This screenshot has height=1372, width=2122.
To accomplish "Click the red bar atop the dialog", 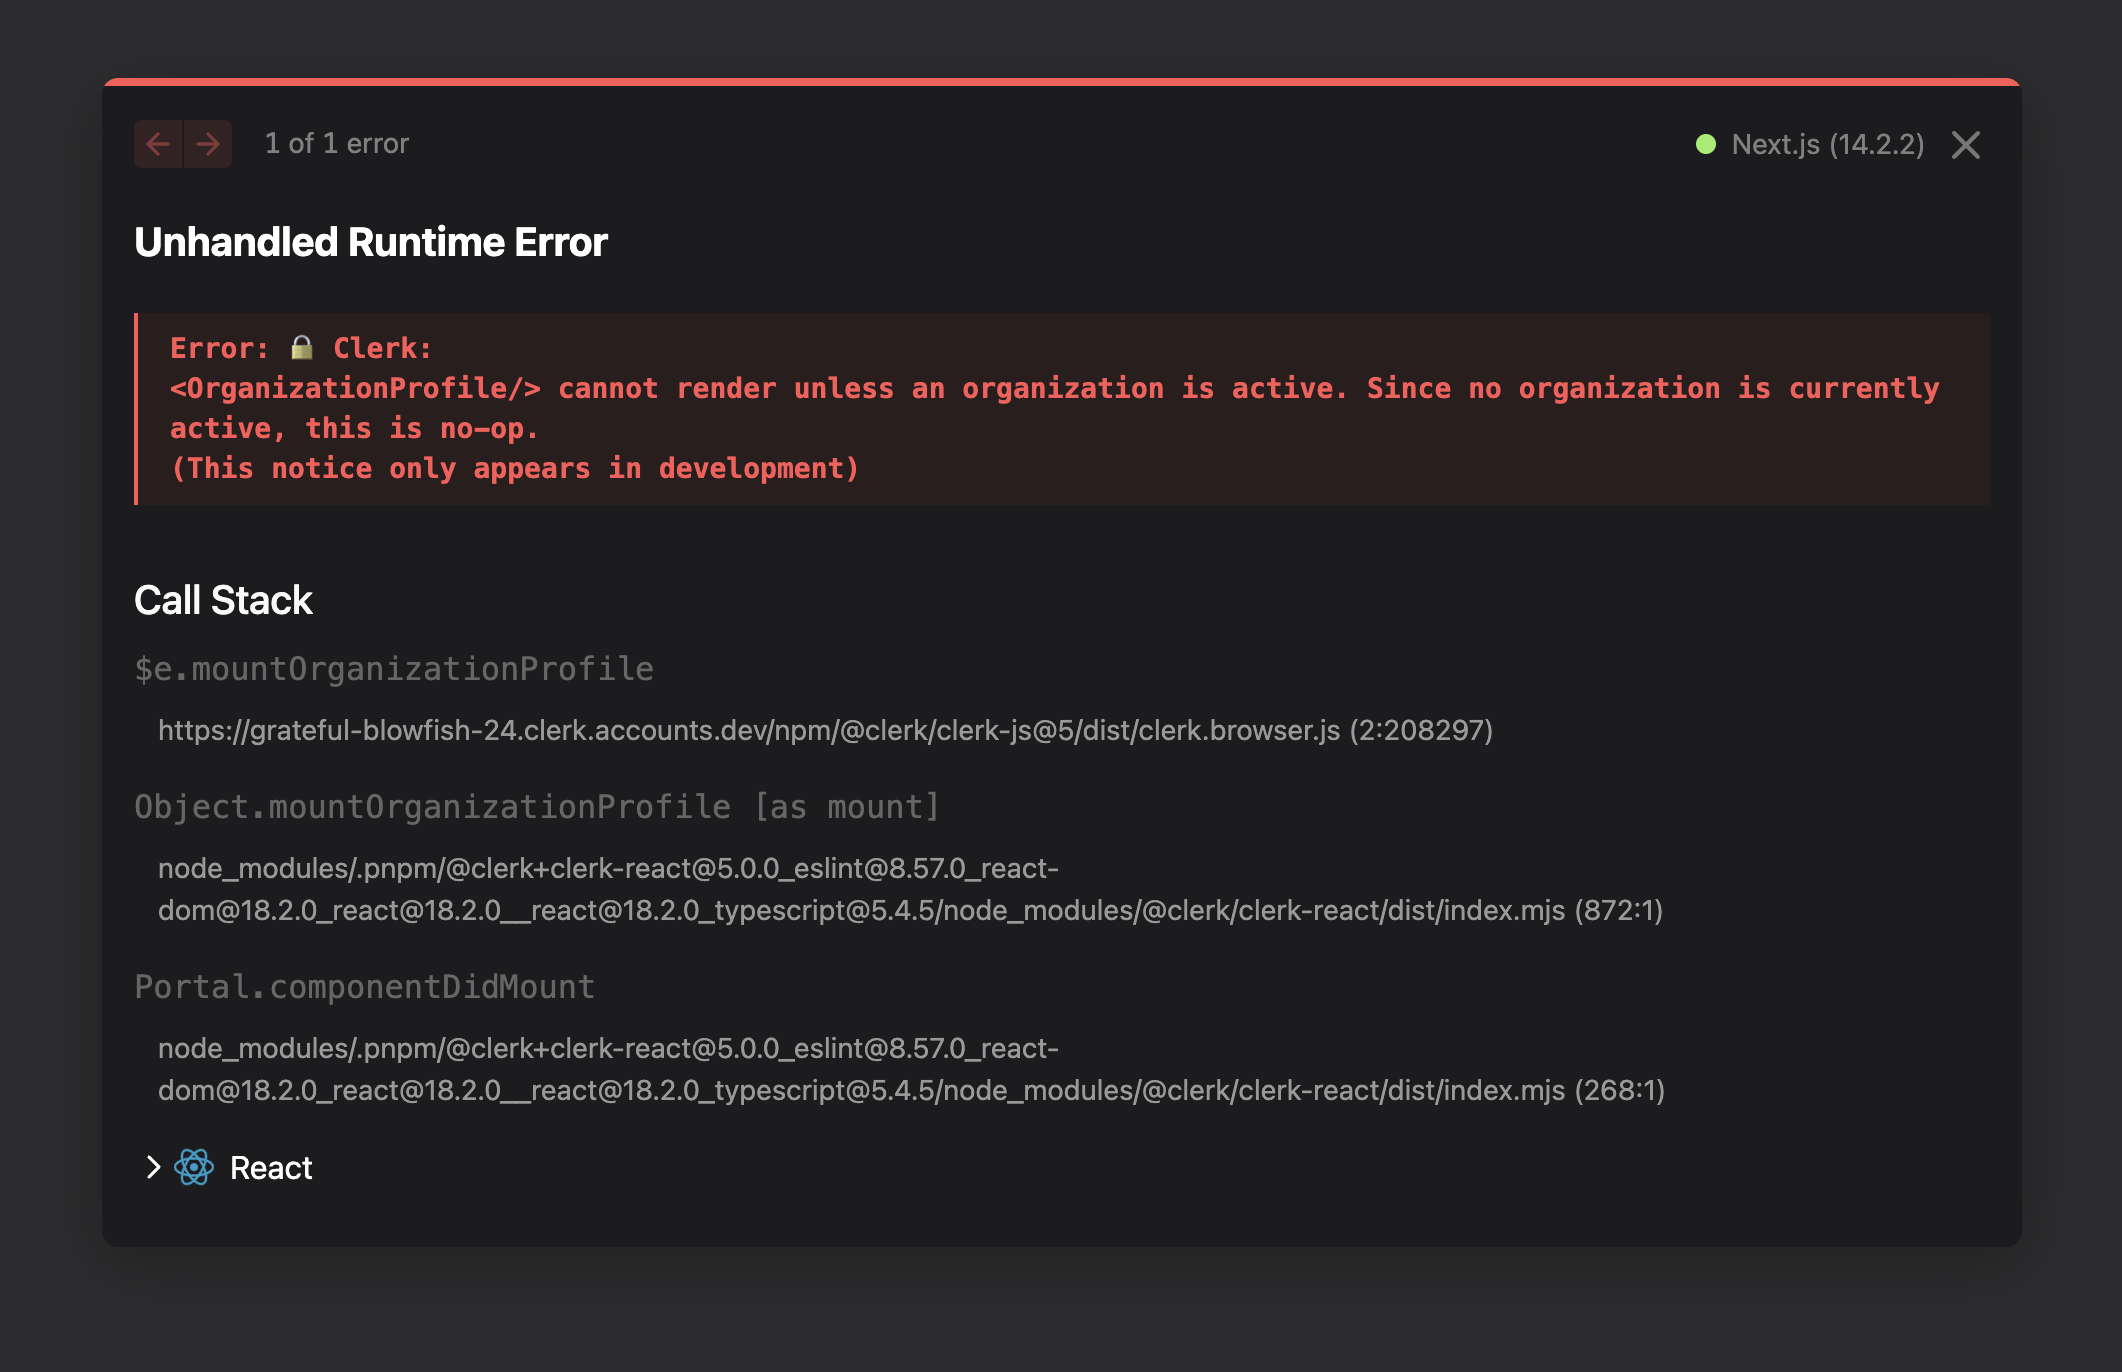I will (x=1061, y=81).
